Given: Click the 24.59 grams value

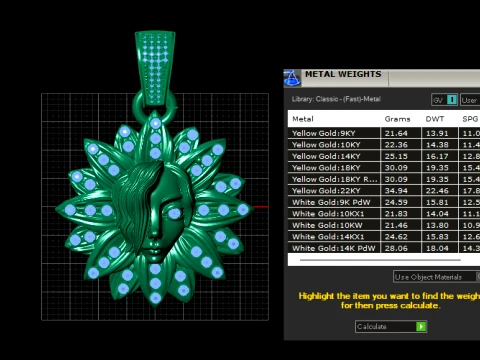Looking at the screenshot, I should tap(396, 202).
